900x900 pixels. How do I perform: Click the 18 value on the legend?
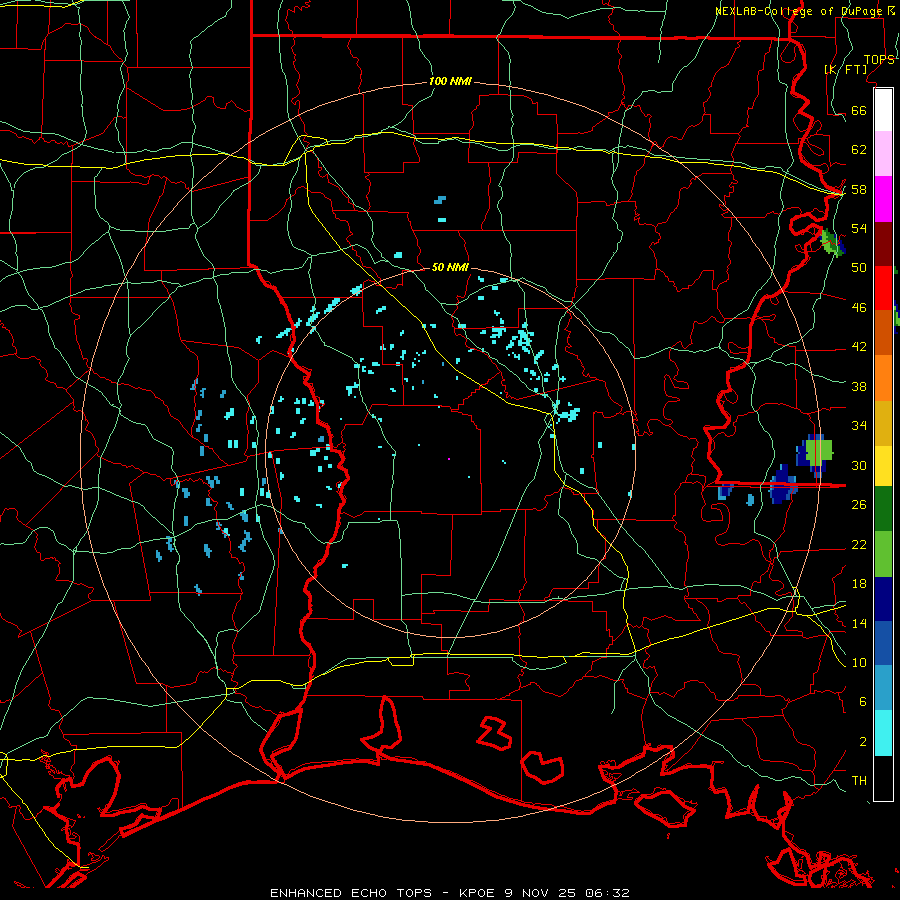point(859,584)
